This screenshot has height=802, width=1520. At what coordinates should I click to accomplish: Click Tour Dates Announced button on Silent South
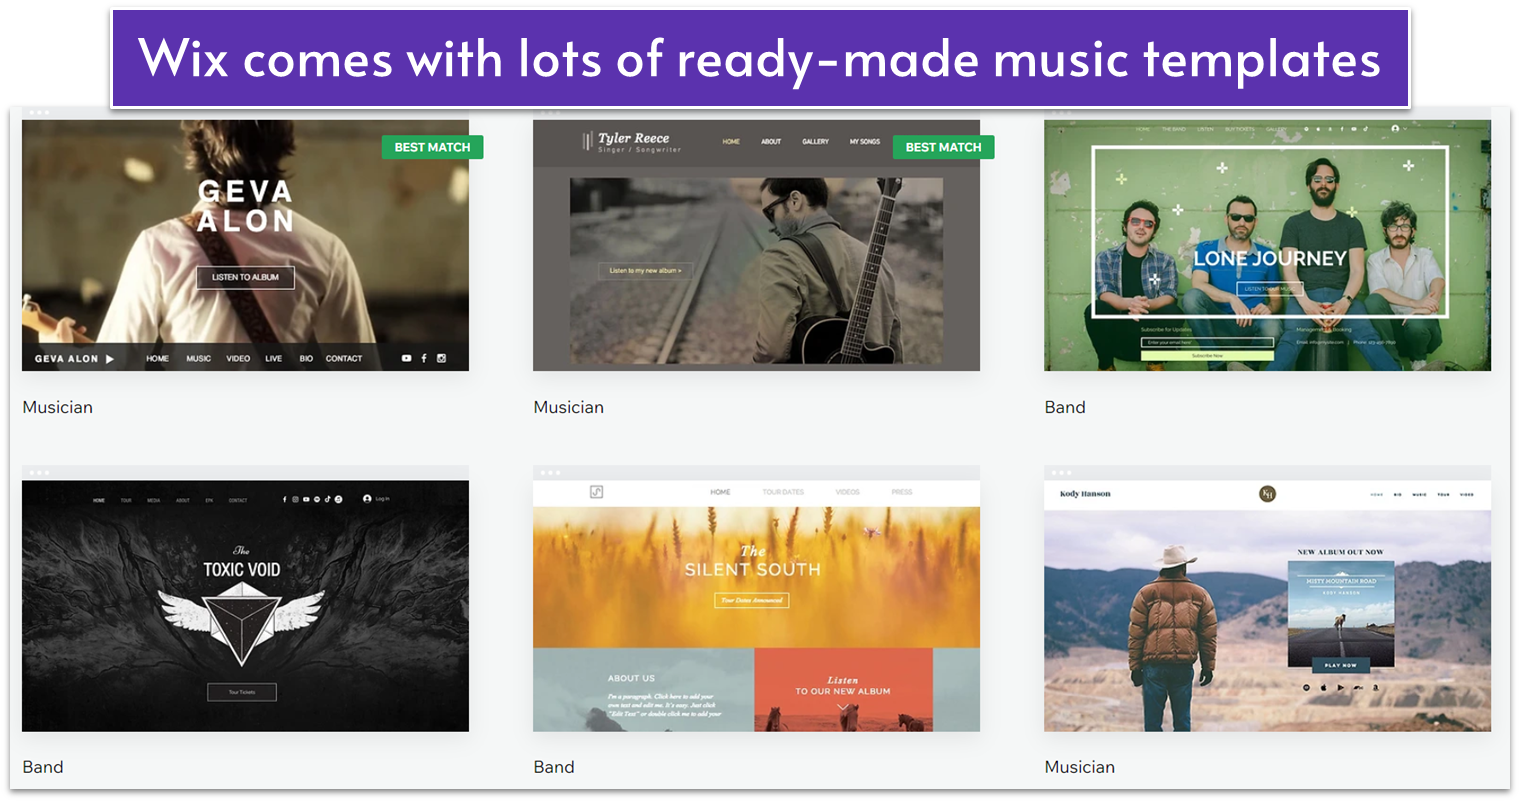[752, 600]
